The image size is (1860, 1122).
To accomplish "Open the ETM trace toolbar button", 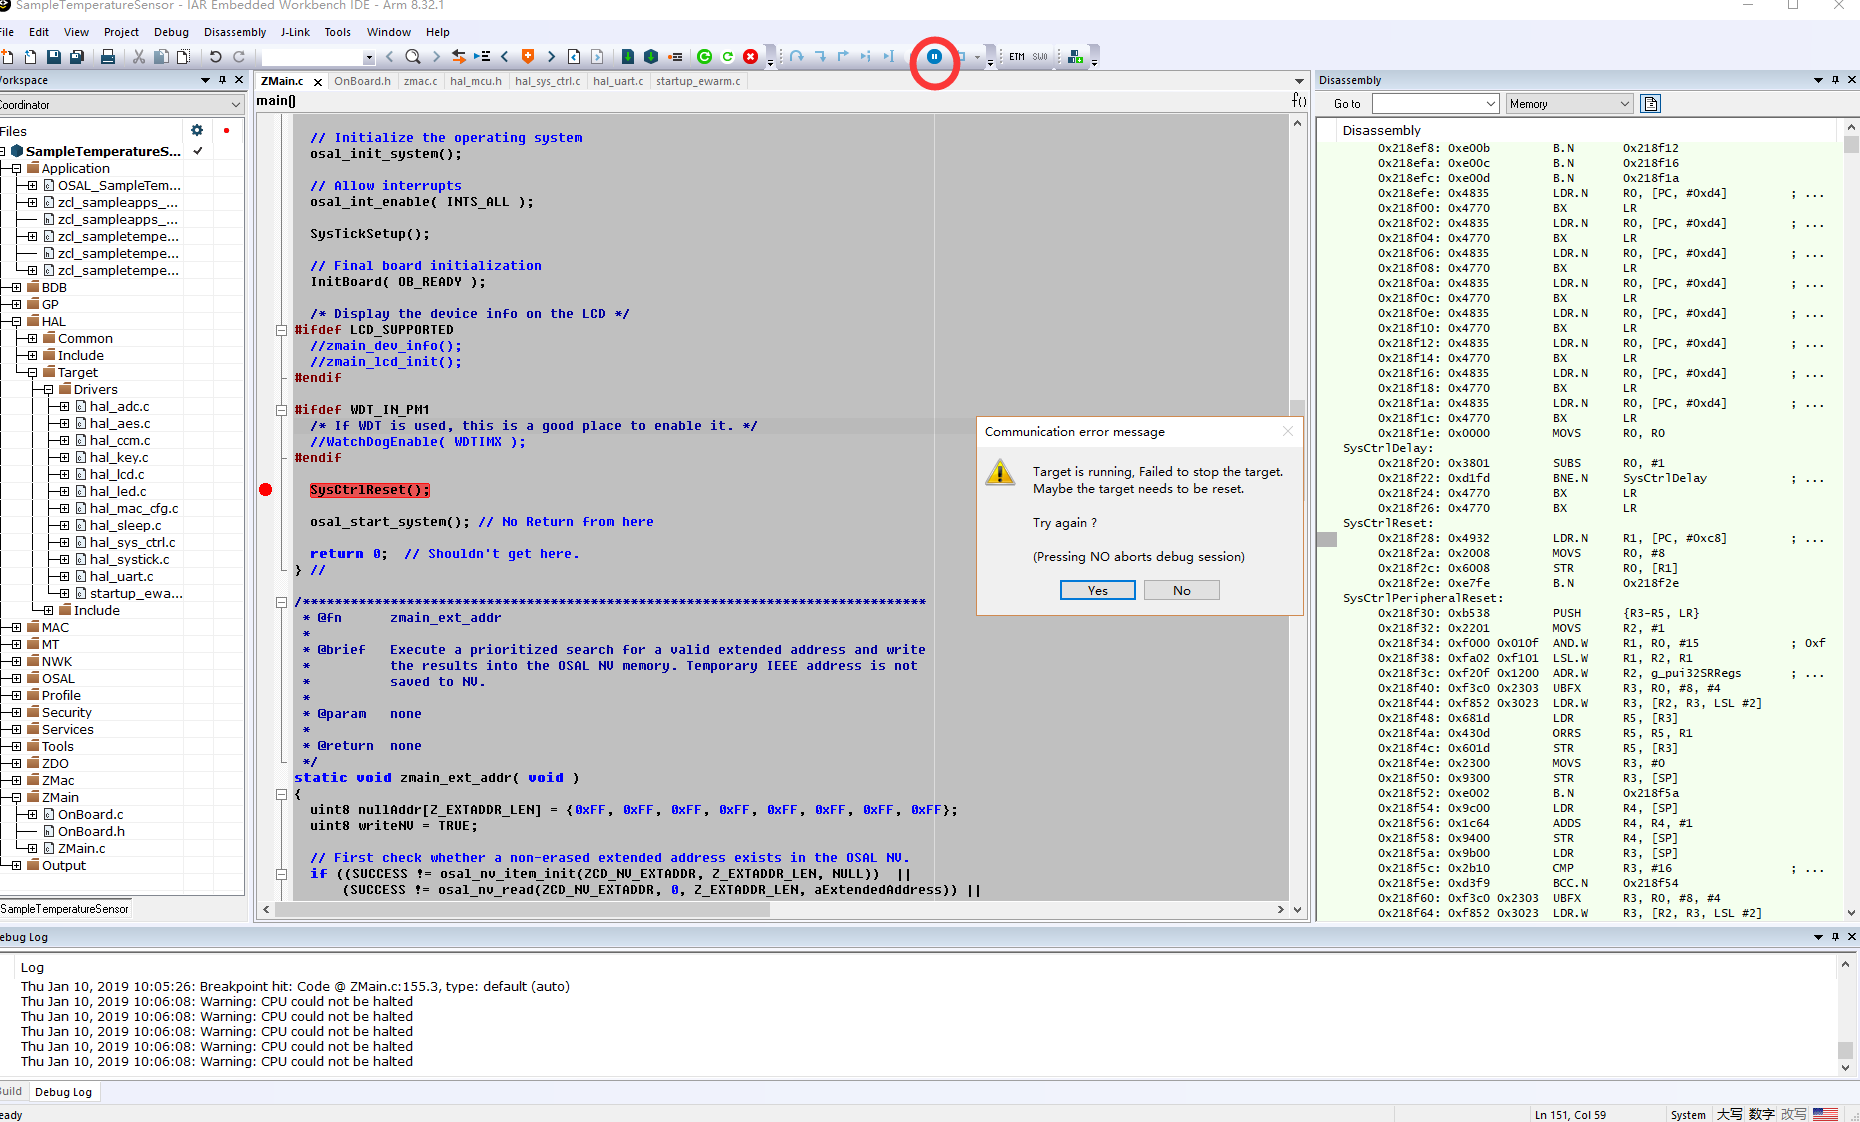I will tap(1017, 57).
